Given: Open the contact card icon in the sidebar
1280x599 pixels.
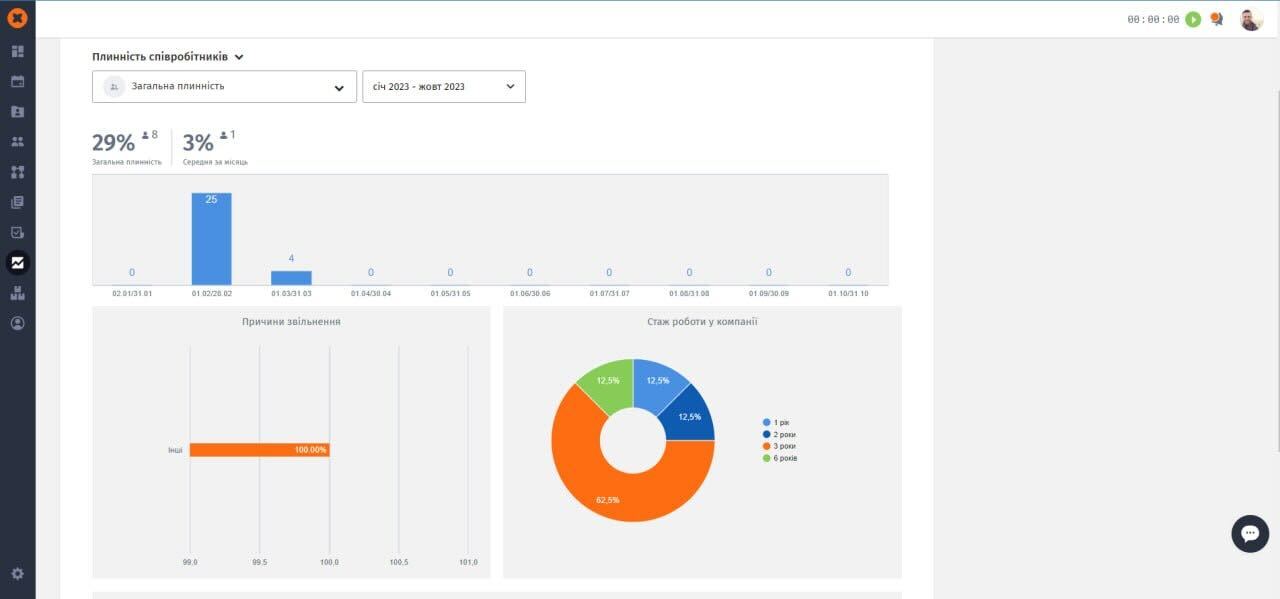Looking at the screenshot, I should tap(17, 112).
